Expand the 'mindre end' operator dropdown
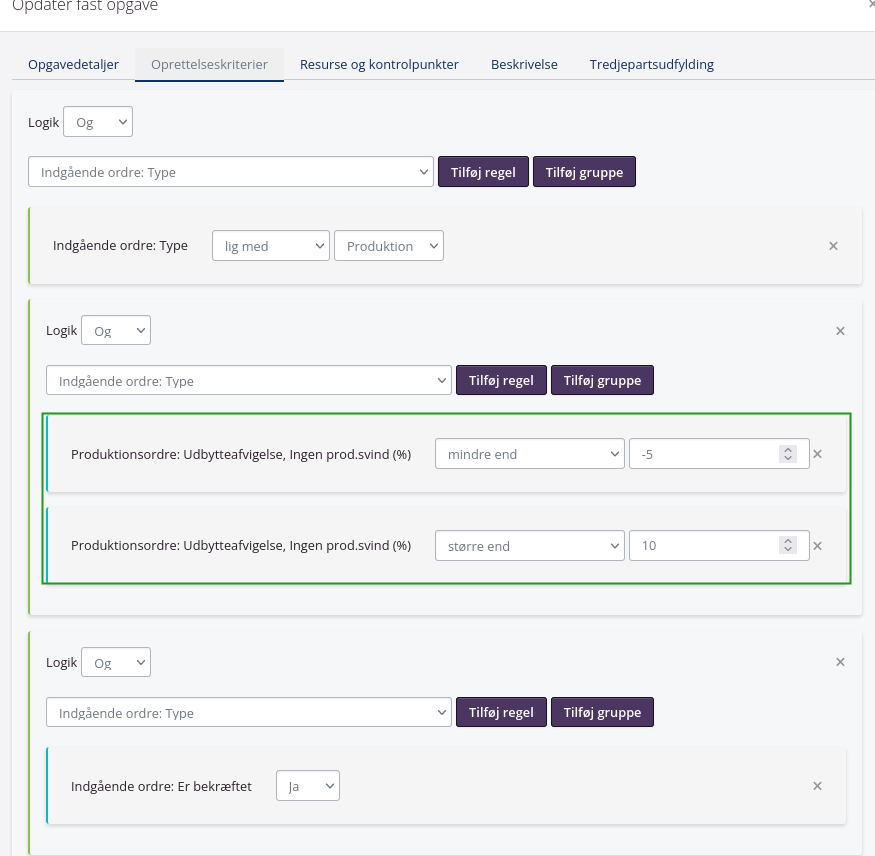This screenshot has height=856, width=875. click(x=529, y=454)
